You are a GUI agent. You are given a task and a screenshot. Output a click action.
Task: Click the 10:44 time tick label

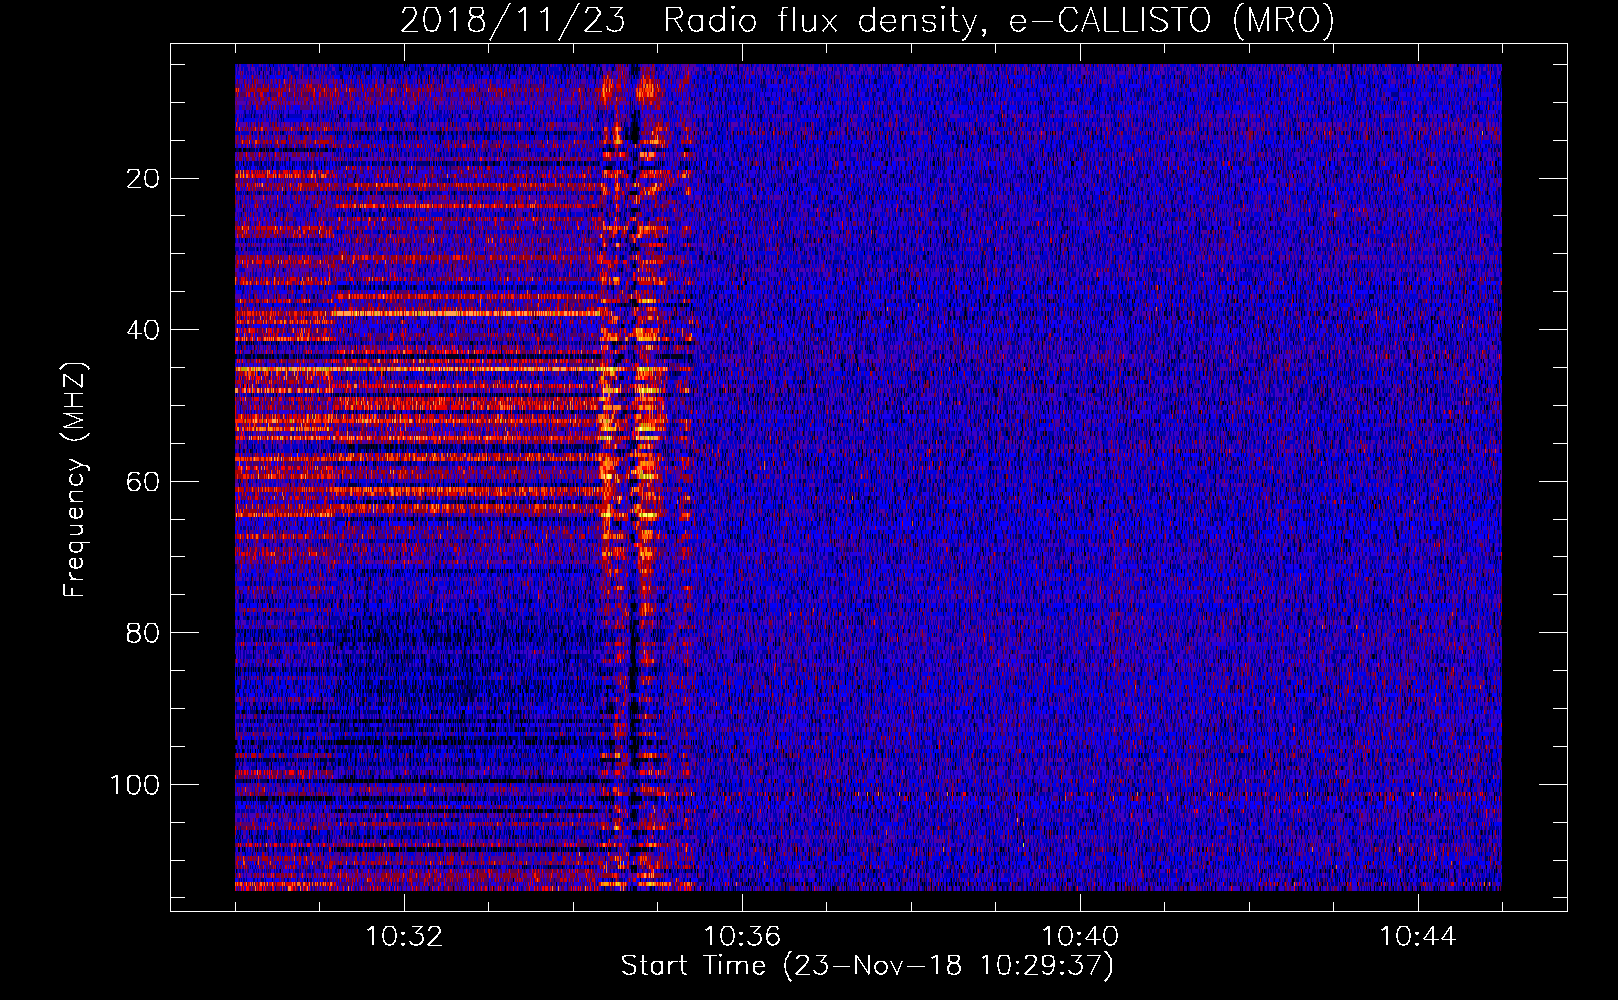click(1418, 937)
